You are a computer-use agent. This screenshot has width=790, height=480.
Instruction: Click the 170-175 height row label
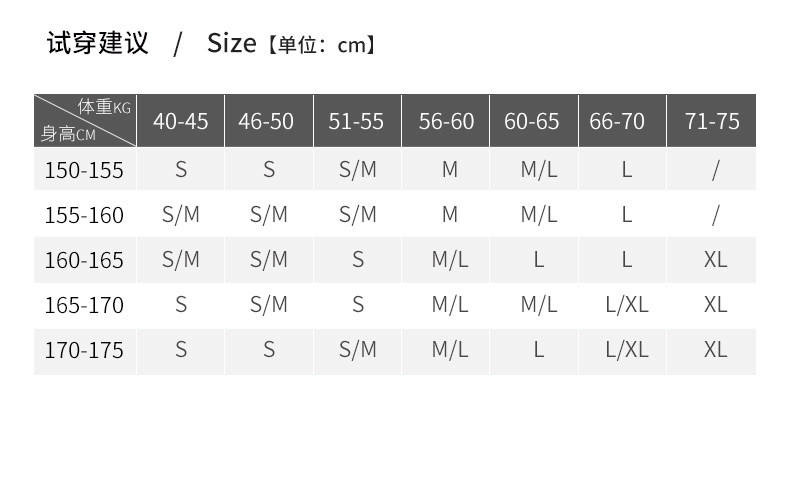[84, 350]
